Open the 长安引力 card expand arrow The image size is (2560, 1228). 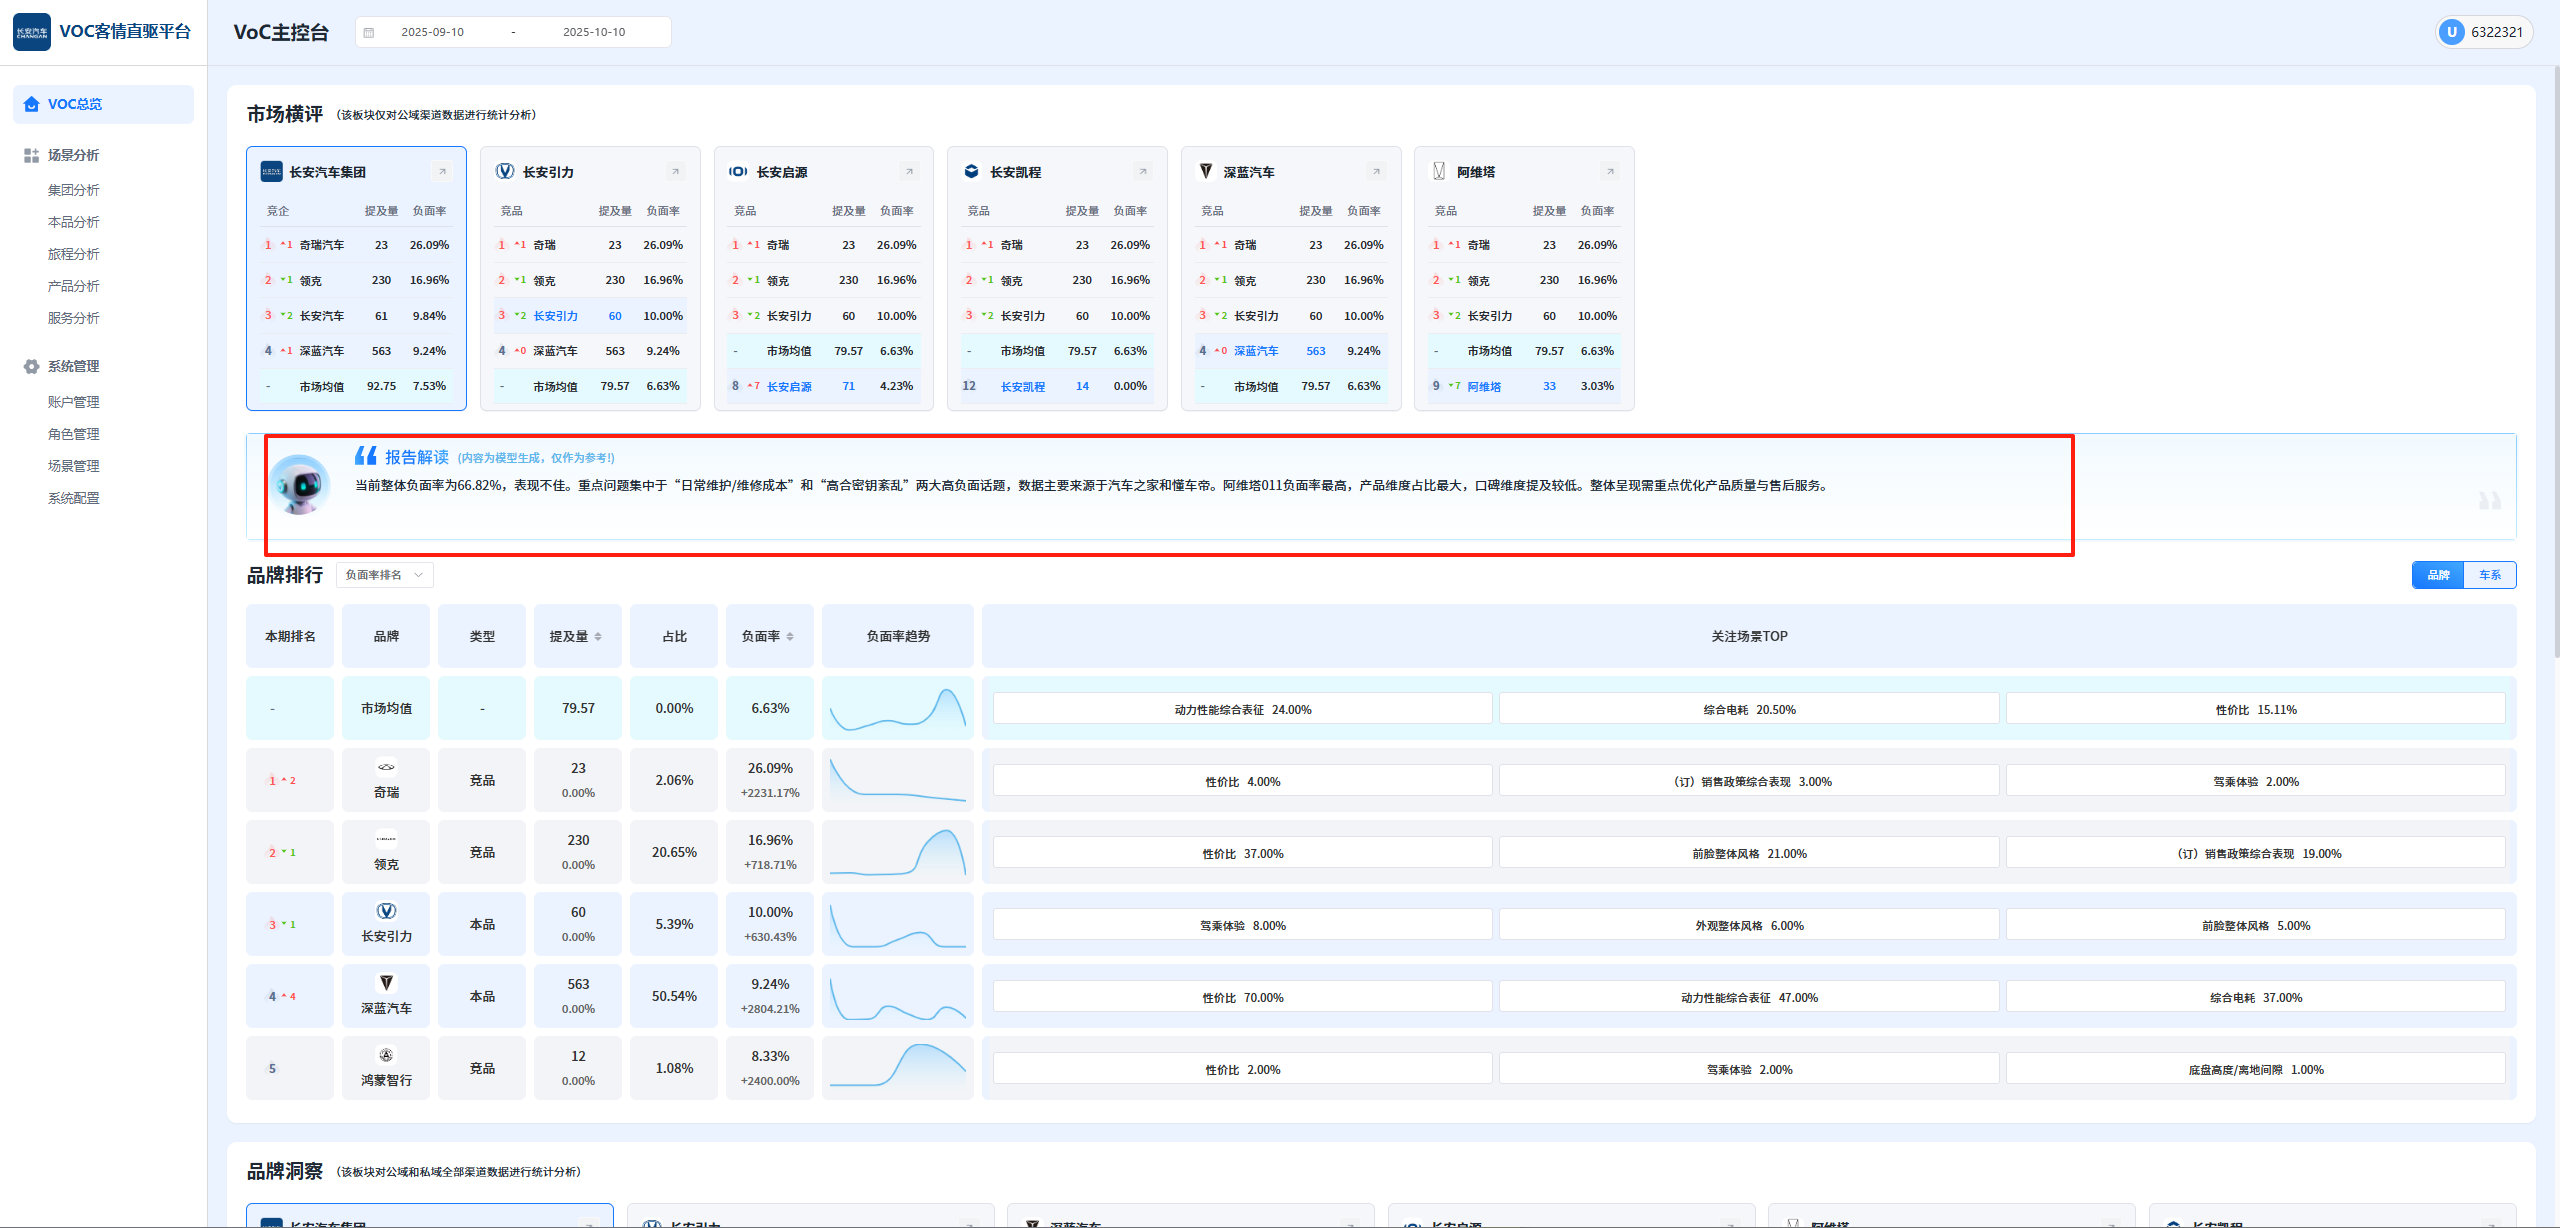click(676, 172)
